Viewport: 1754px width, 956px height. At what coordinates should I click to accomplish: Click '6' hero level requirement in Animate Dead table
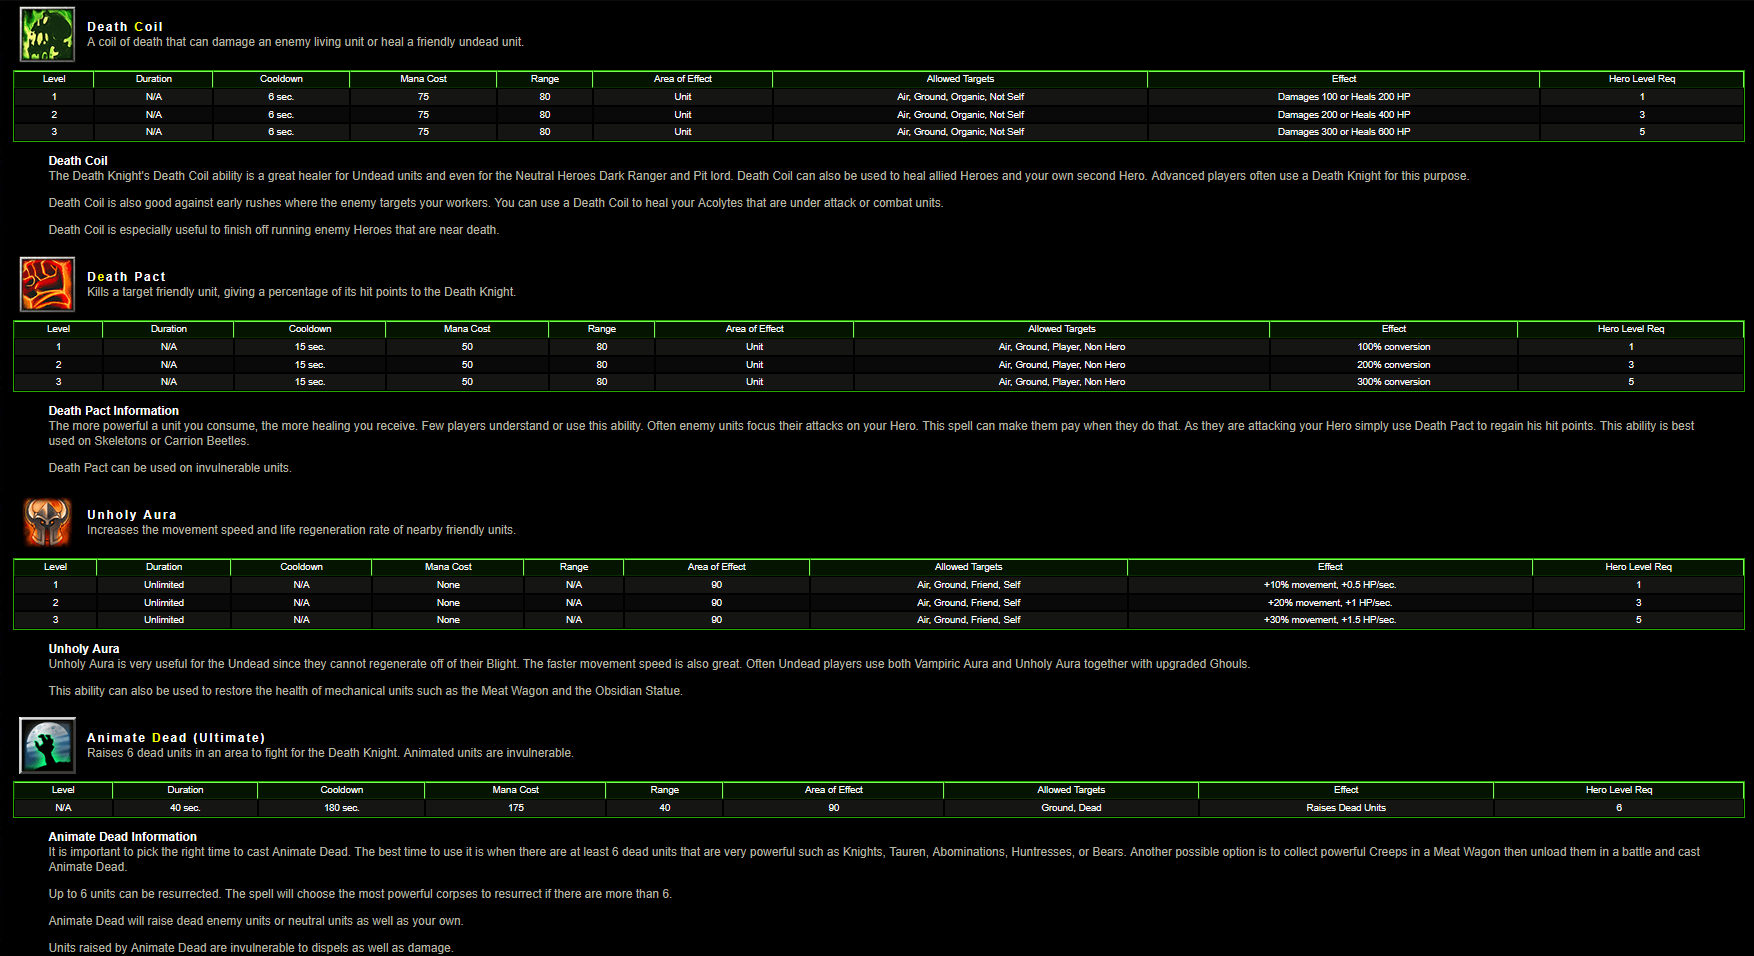click(x=1619, y=808)
